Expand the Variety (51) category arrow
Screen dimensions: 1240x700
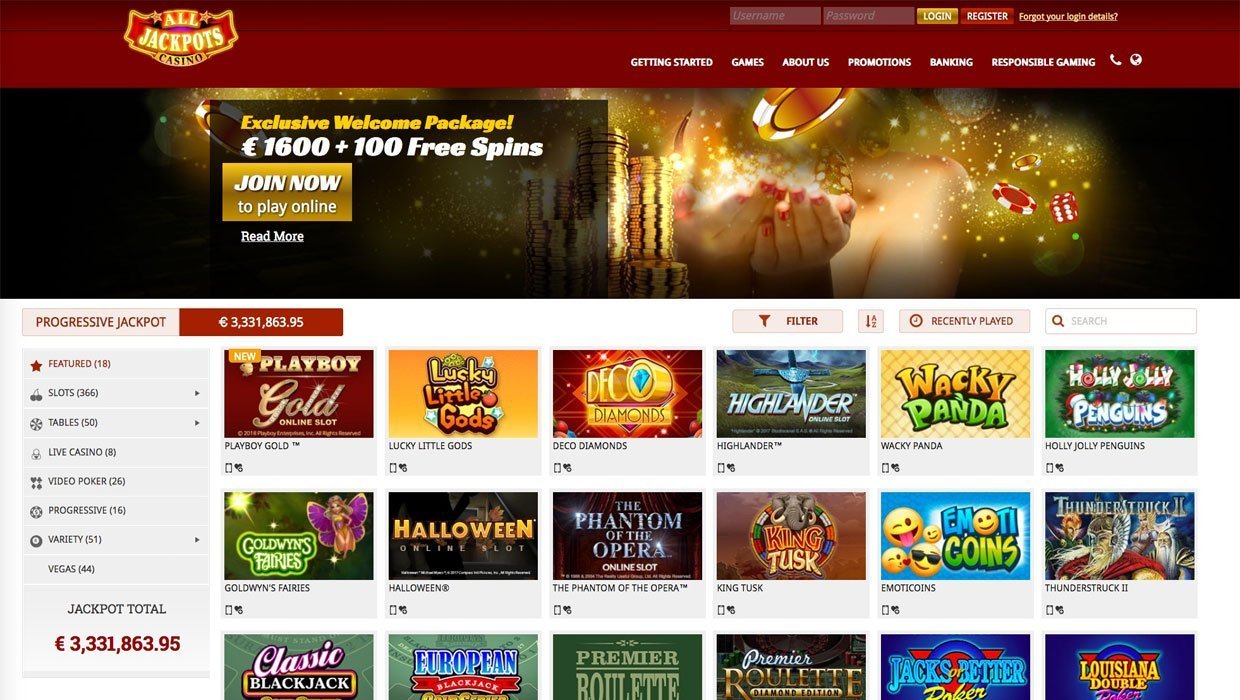197,540
